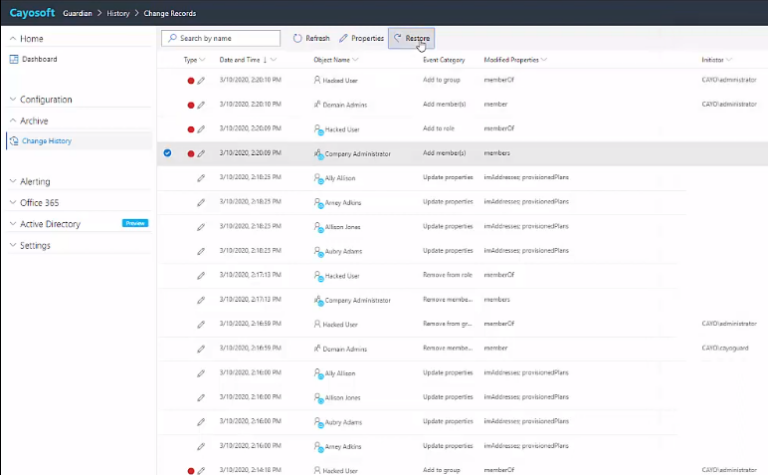The image size is (768, 475).
Task: Click the magnifier icon in the search box
Action: click(172, 38)
